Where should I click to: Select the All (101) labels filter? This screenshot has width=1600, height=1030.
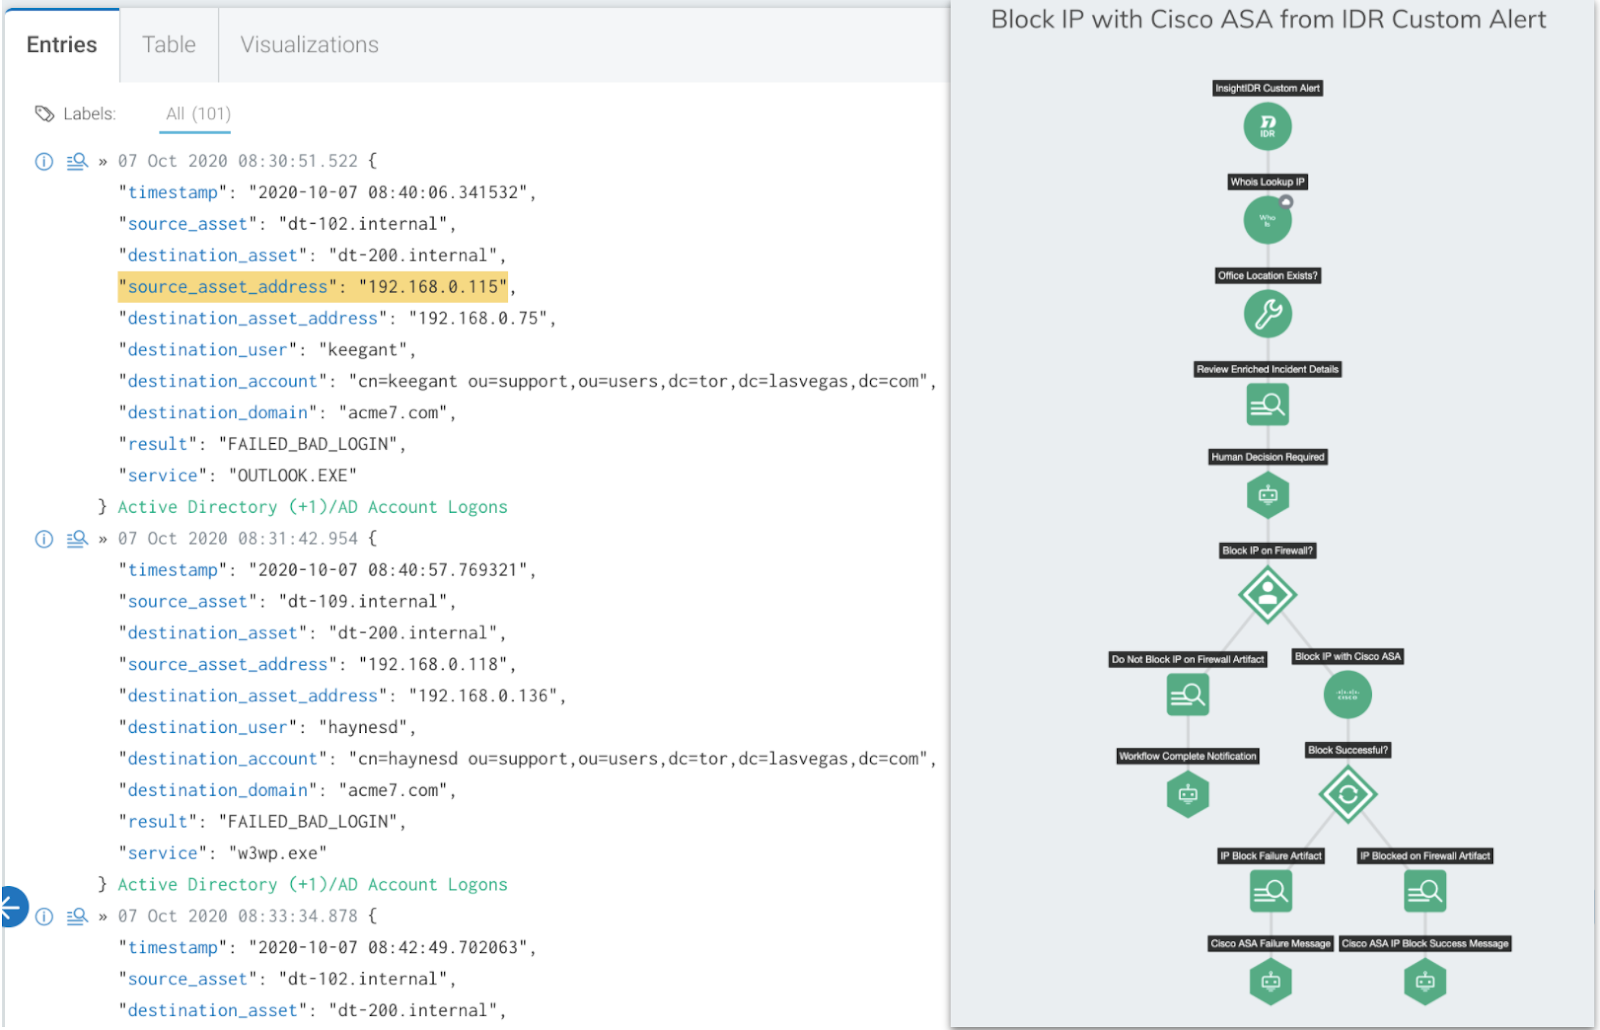(198, 114)
